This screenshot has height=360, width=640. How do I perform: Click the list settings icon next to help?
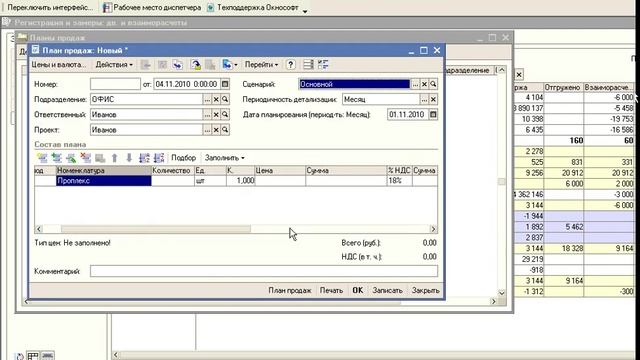[309, 64]
